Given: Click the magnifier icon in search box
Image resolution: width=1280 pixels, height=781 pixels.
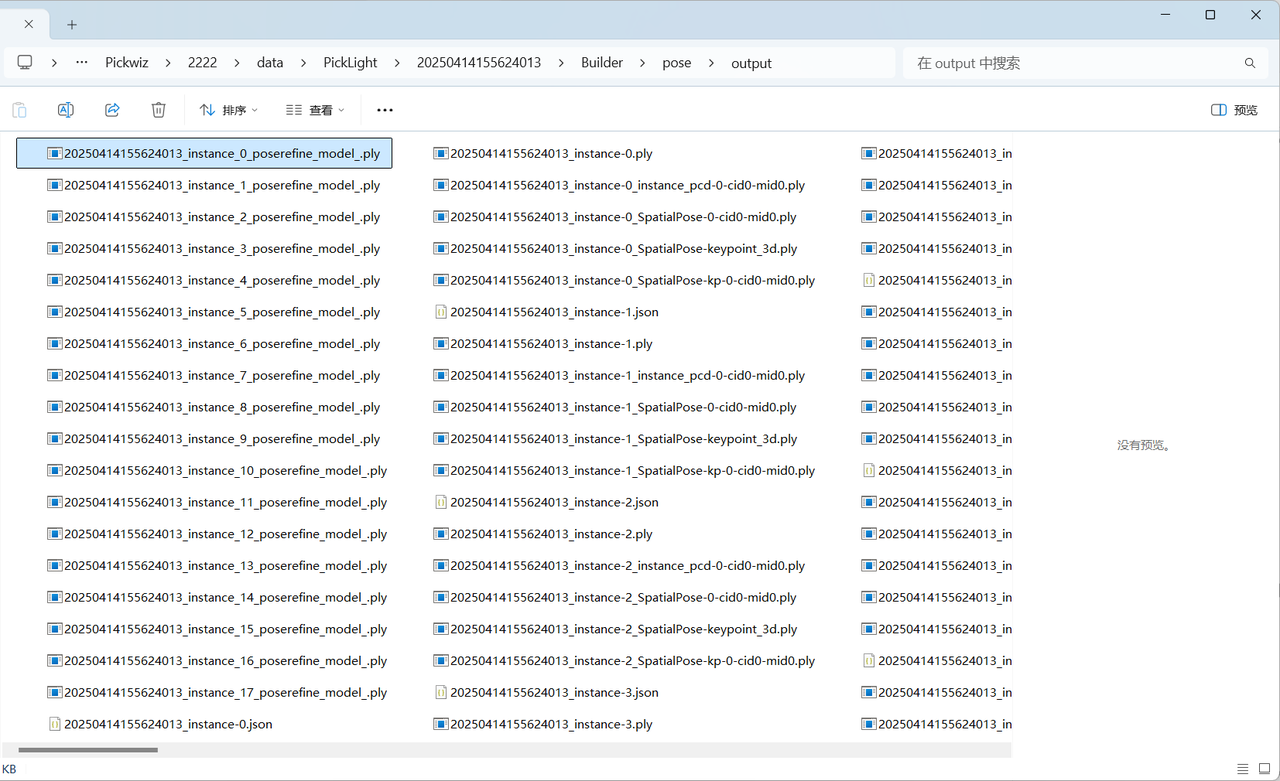Looking at the screenshot, I should click(1249, 63).
